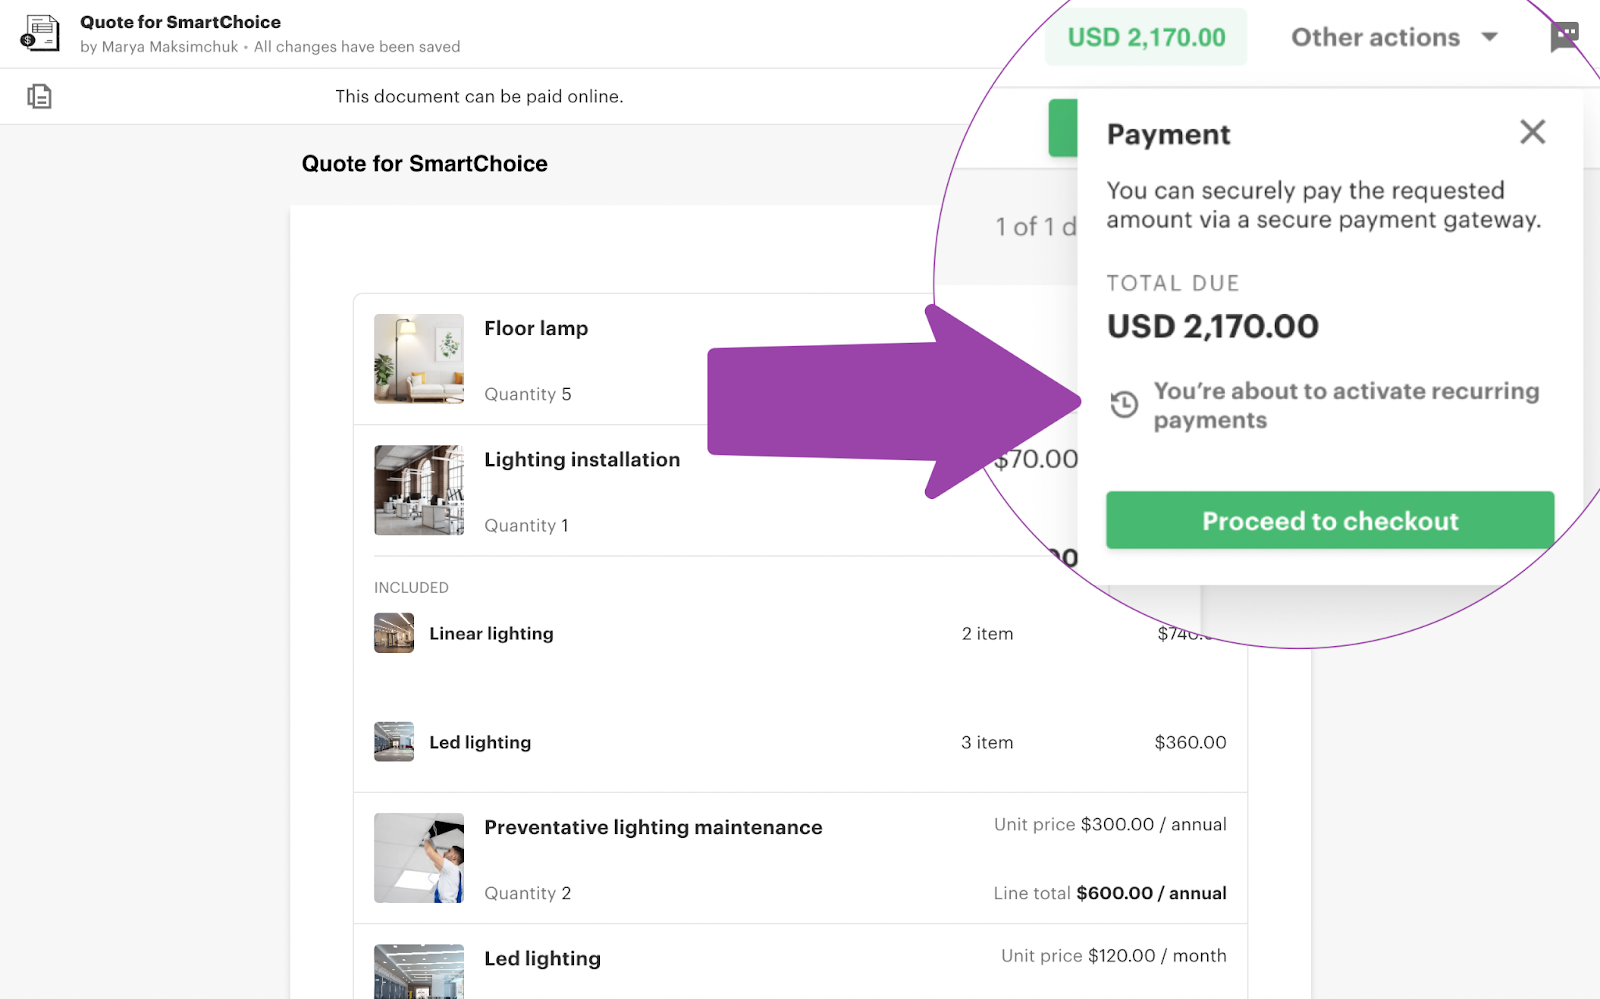Open Preventative lighting maintenance thumbnail

click(419, 858)
